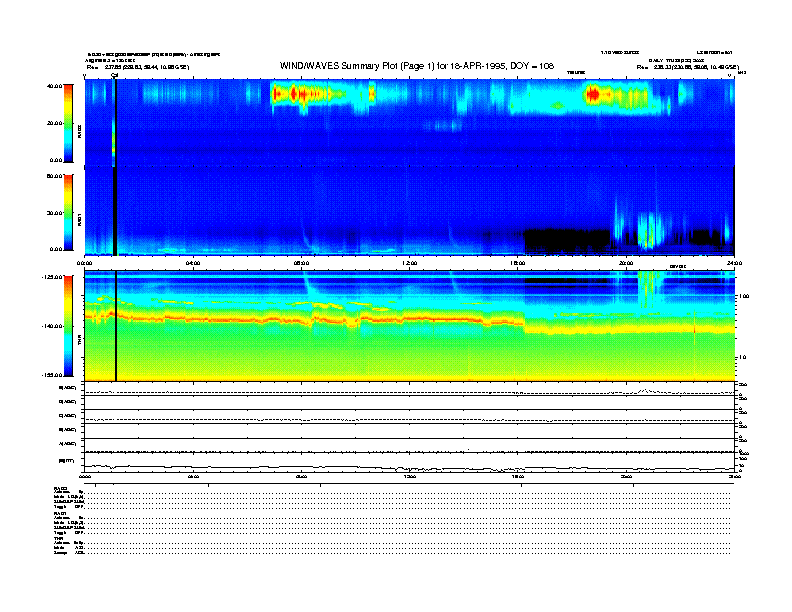792x612 pixels.
Task: Click the vertical RAD2 axis label
Action: [x=79, y=131]
